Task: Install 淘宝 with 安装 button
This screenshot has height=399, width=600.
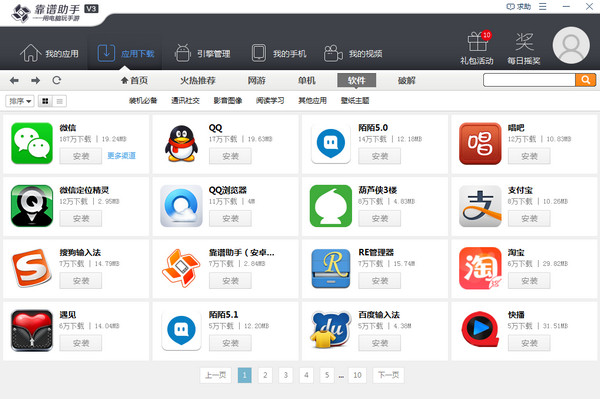Action: click(529, 281)
